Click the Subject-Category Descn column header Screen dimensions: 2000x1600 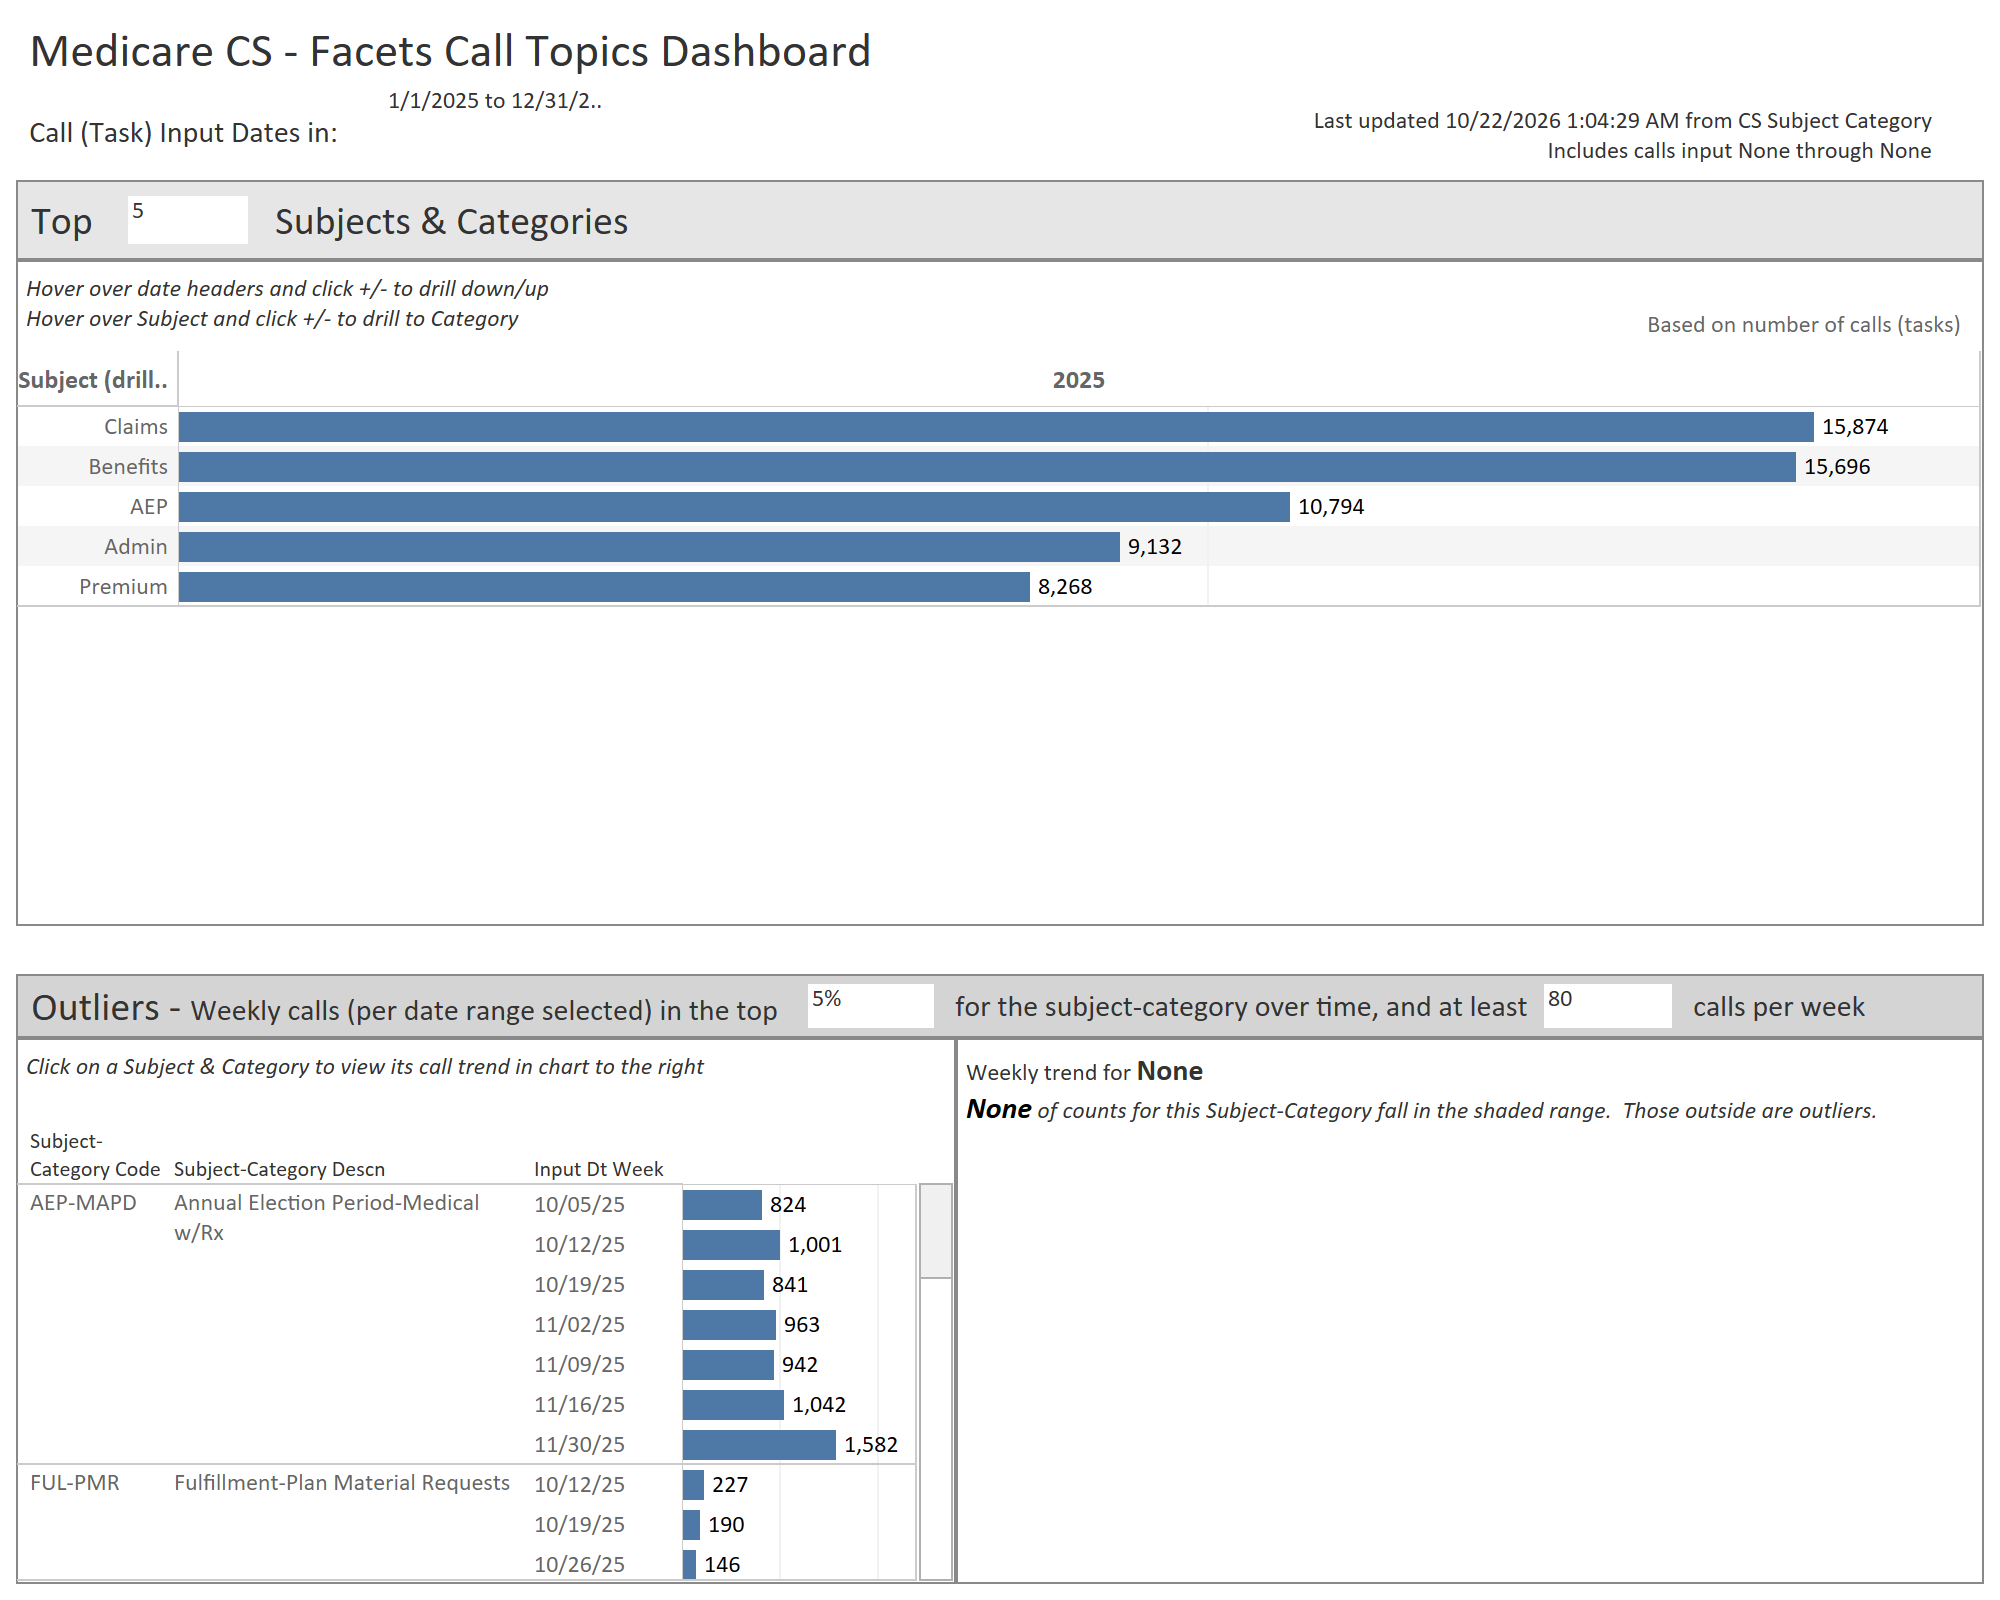click(279, 1169)
